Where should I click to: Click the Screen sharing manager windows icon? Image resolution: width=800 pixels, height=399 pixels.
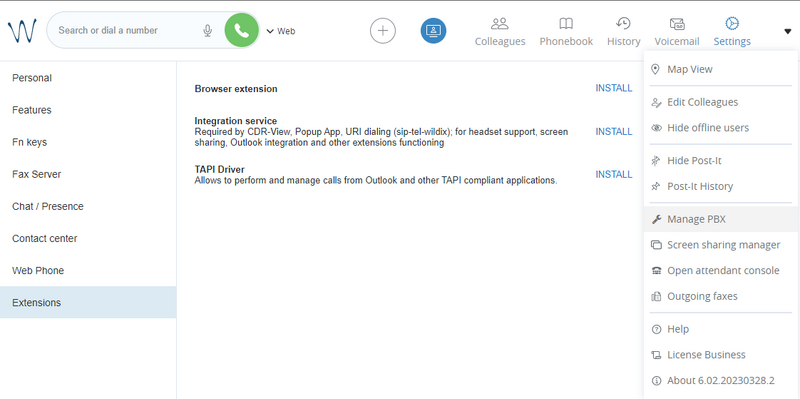click(x=657, y=245)
